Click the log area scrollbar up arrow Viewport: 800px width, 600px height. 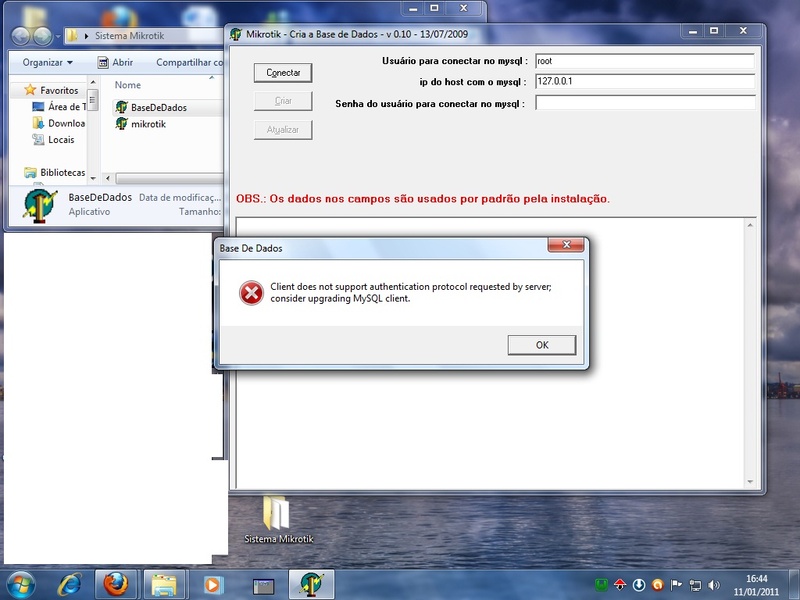pos(750,225)
